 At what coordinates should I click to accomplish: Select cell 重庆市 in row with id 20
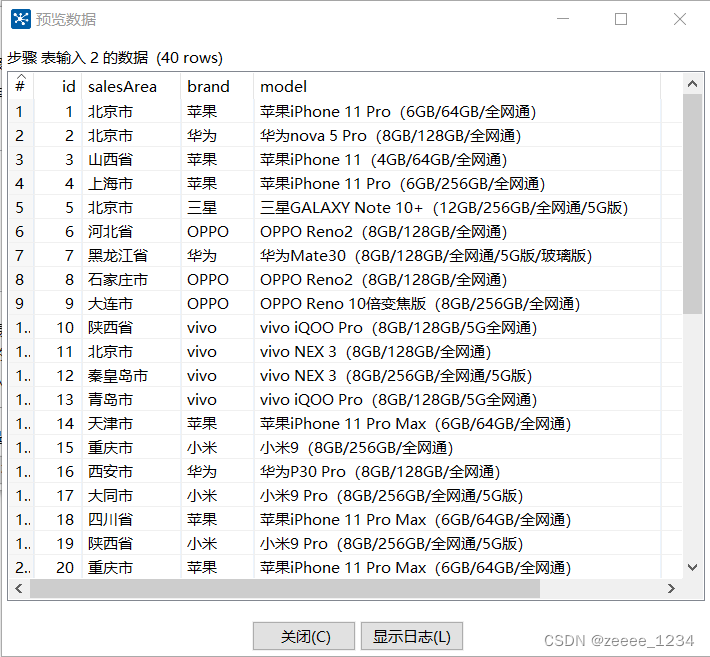point(131,567)
